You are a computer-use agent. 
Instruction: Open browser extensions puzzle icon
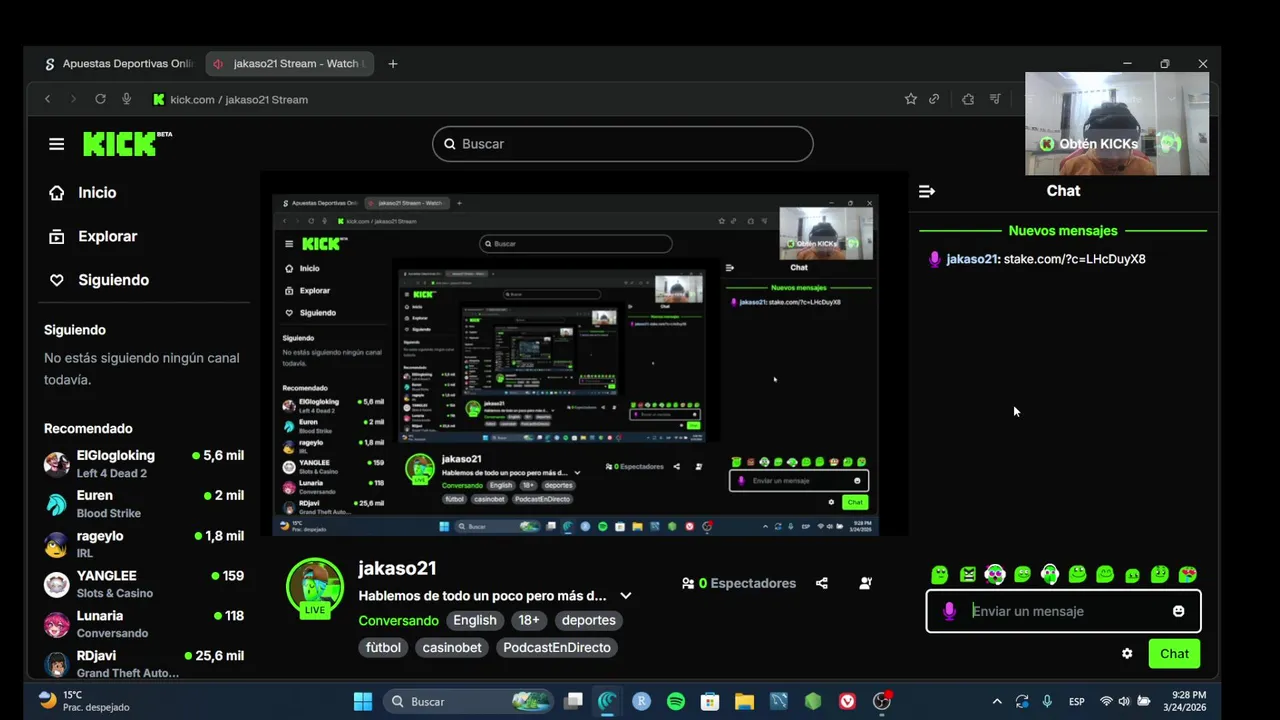click(968, 99)
